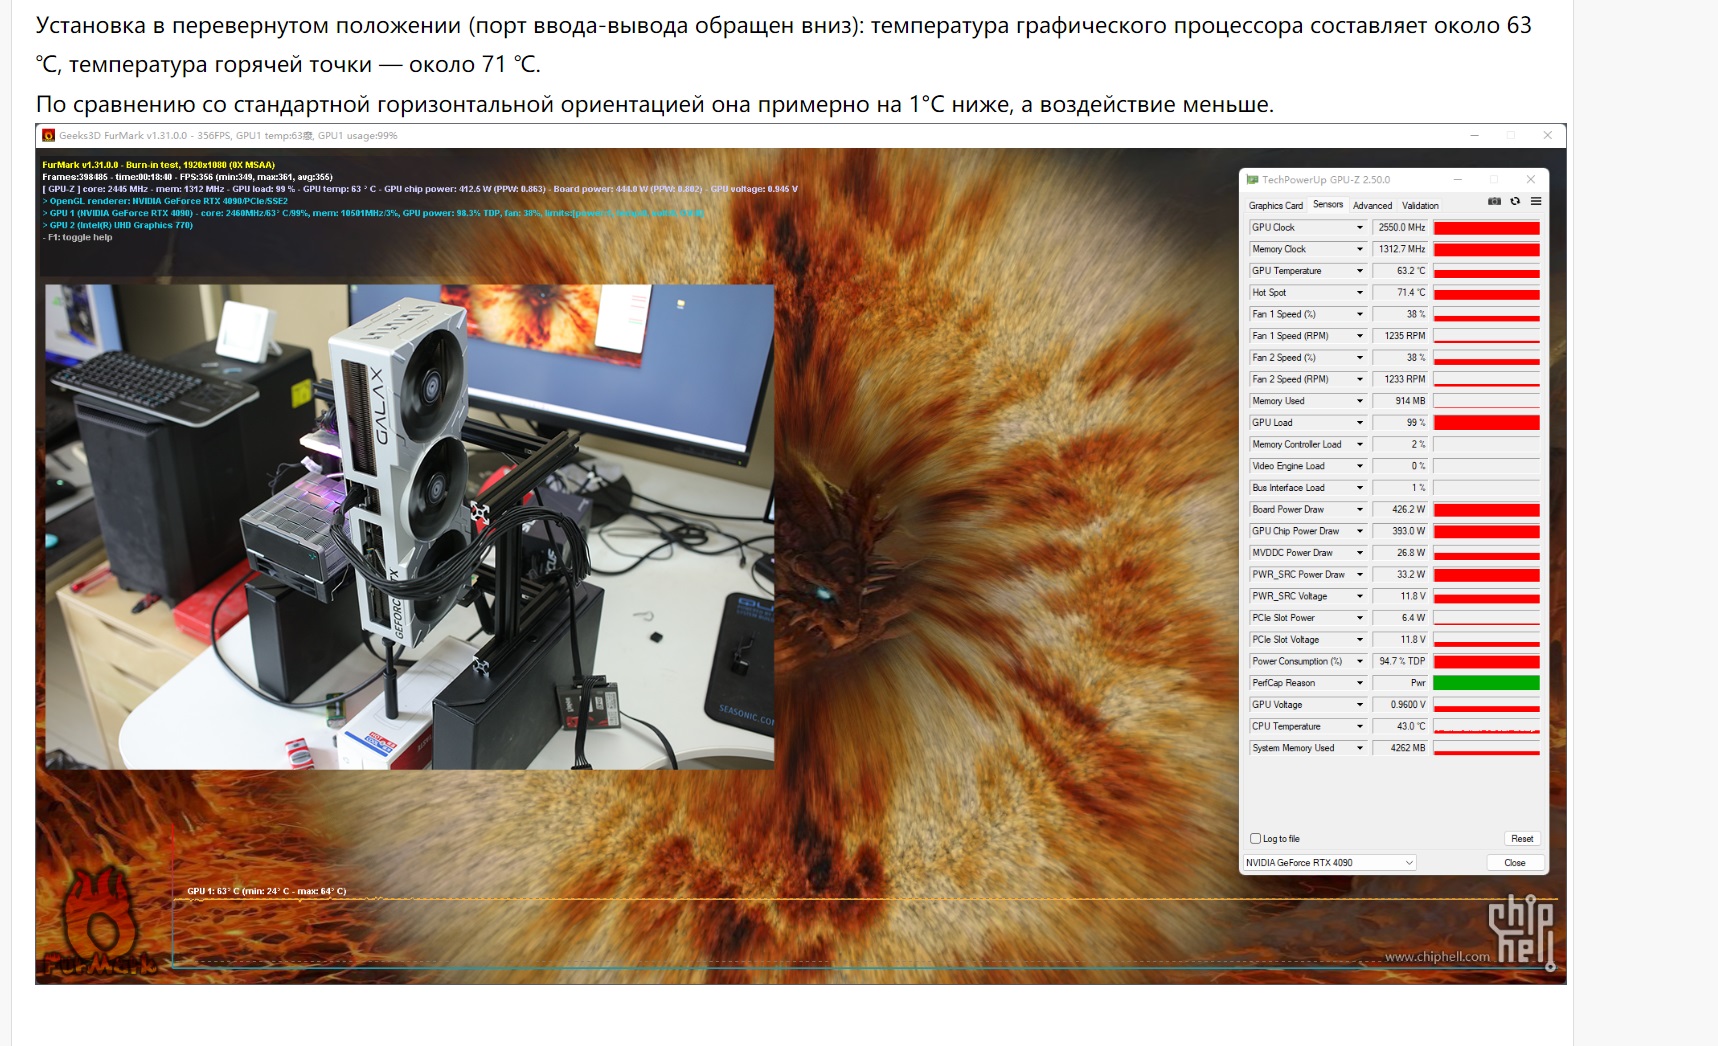Open the NVIDIA GeForce RTX 4090 device dropdown

(x=1330, y=863)
